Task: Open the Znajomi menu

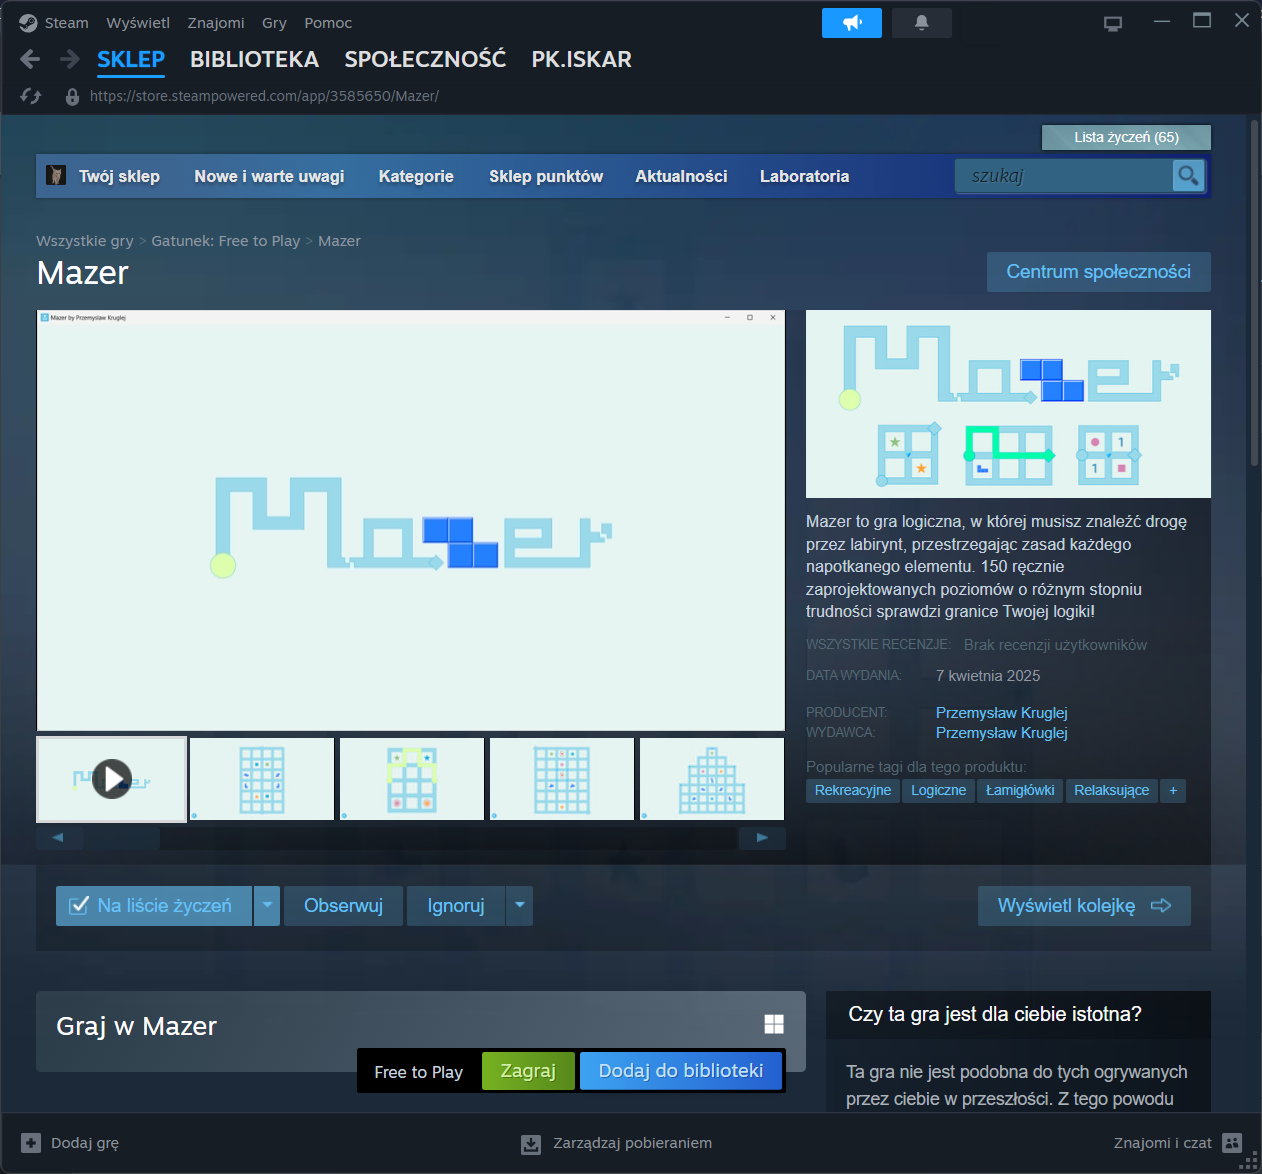Action: pos(216,23)
